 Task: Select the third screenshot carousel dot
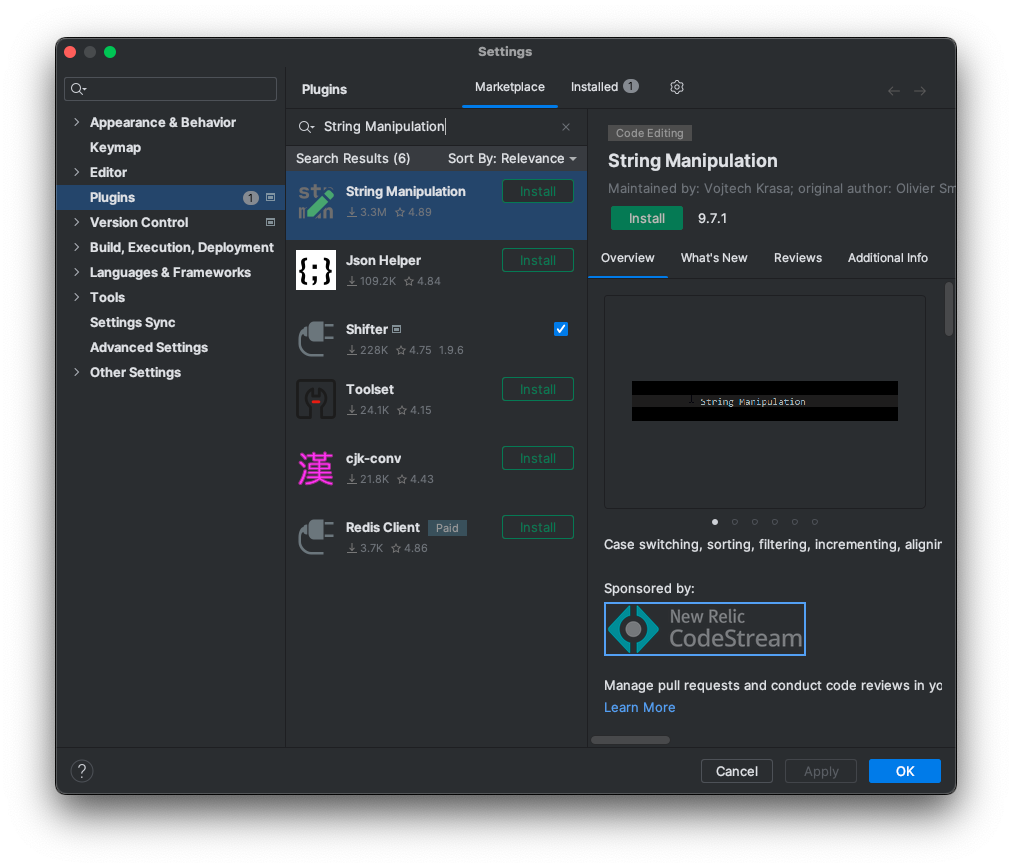[754, 522]
